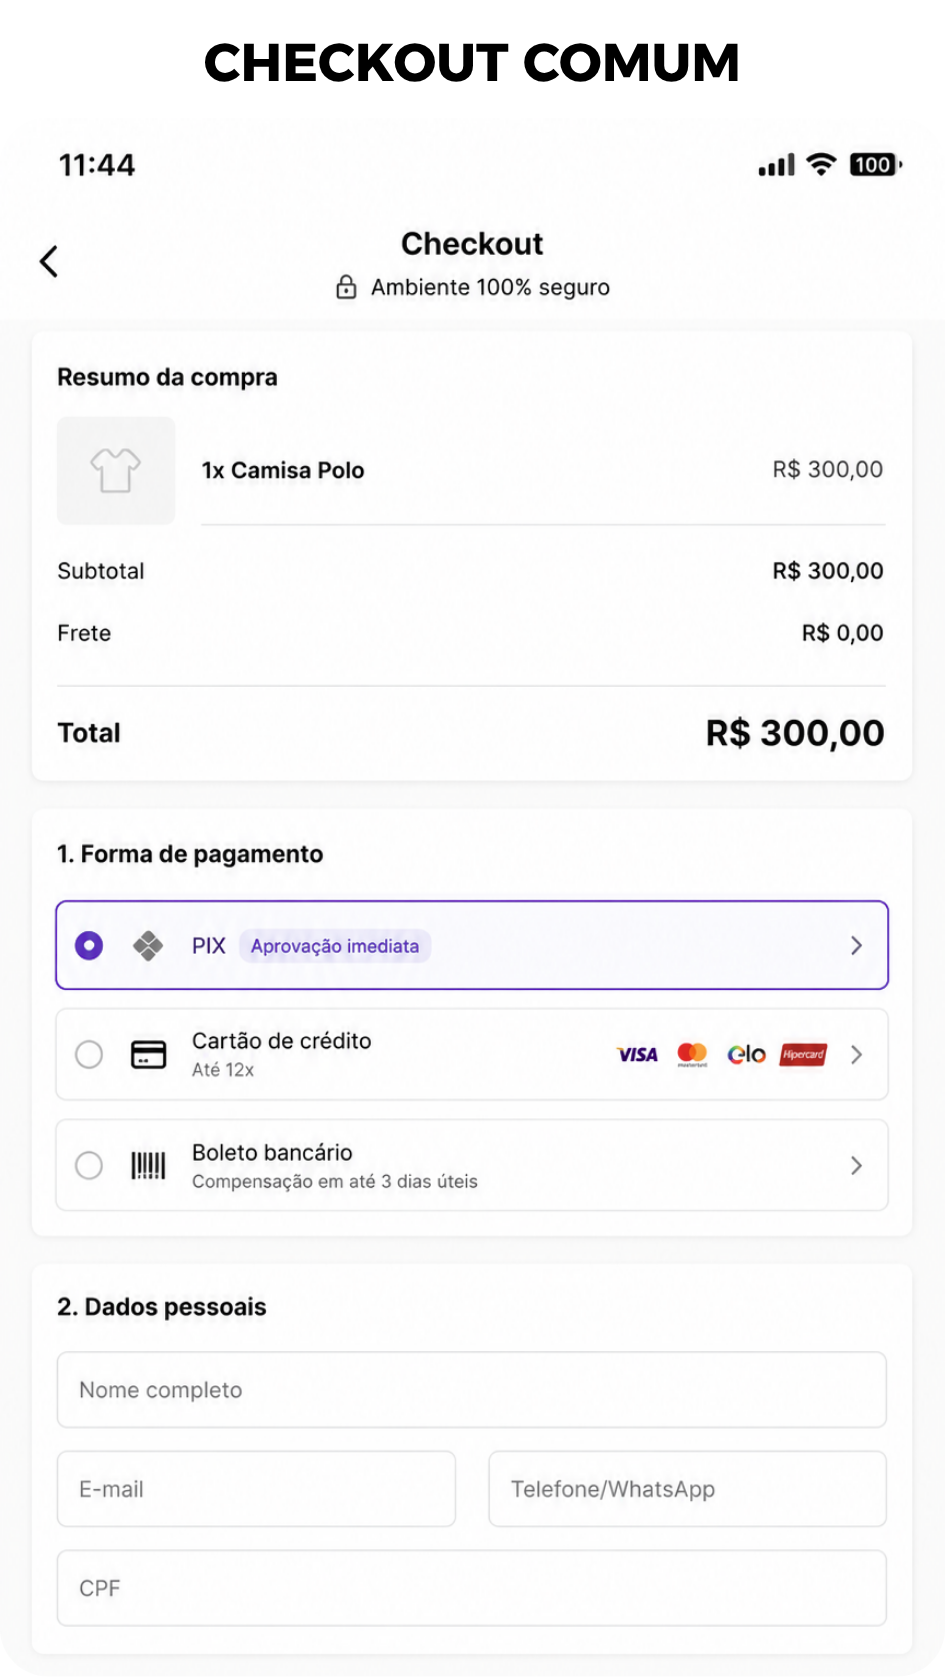Expand the PIX option chevron

coord(856,946)
